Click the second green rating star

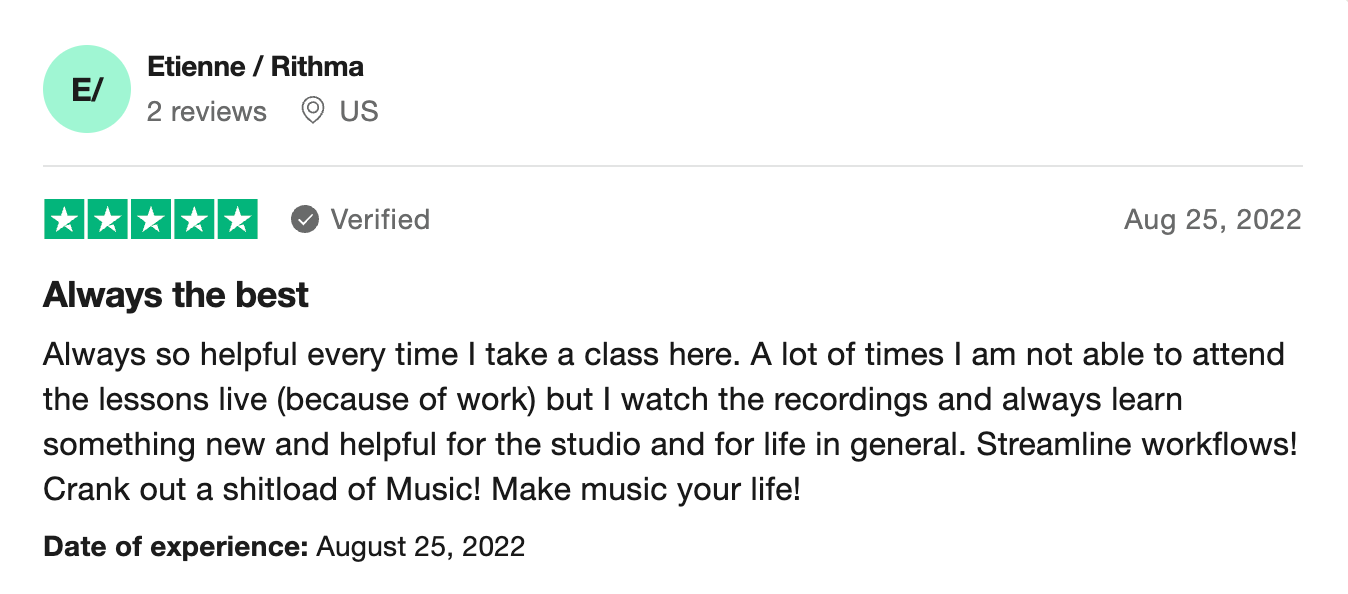108,220
